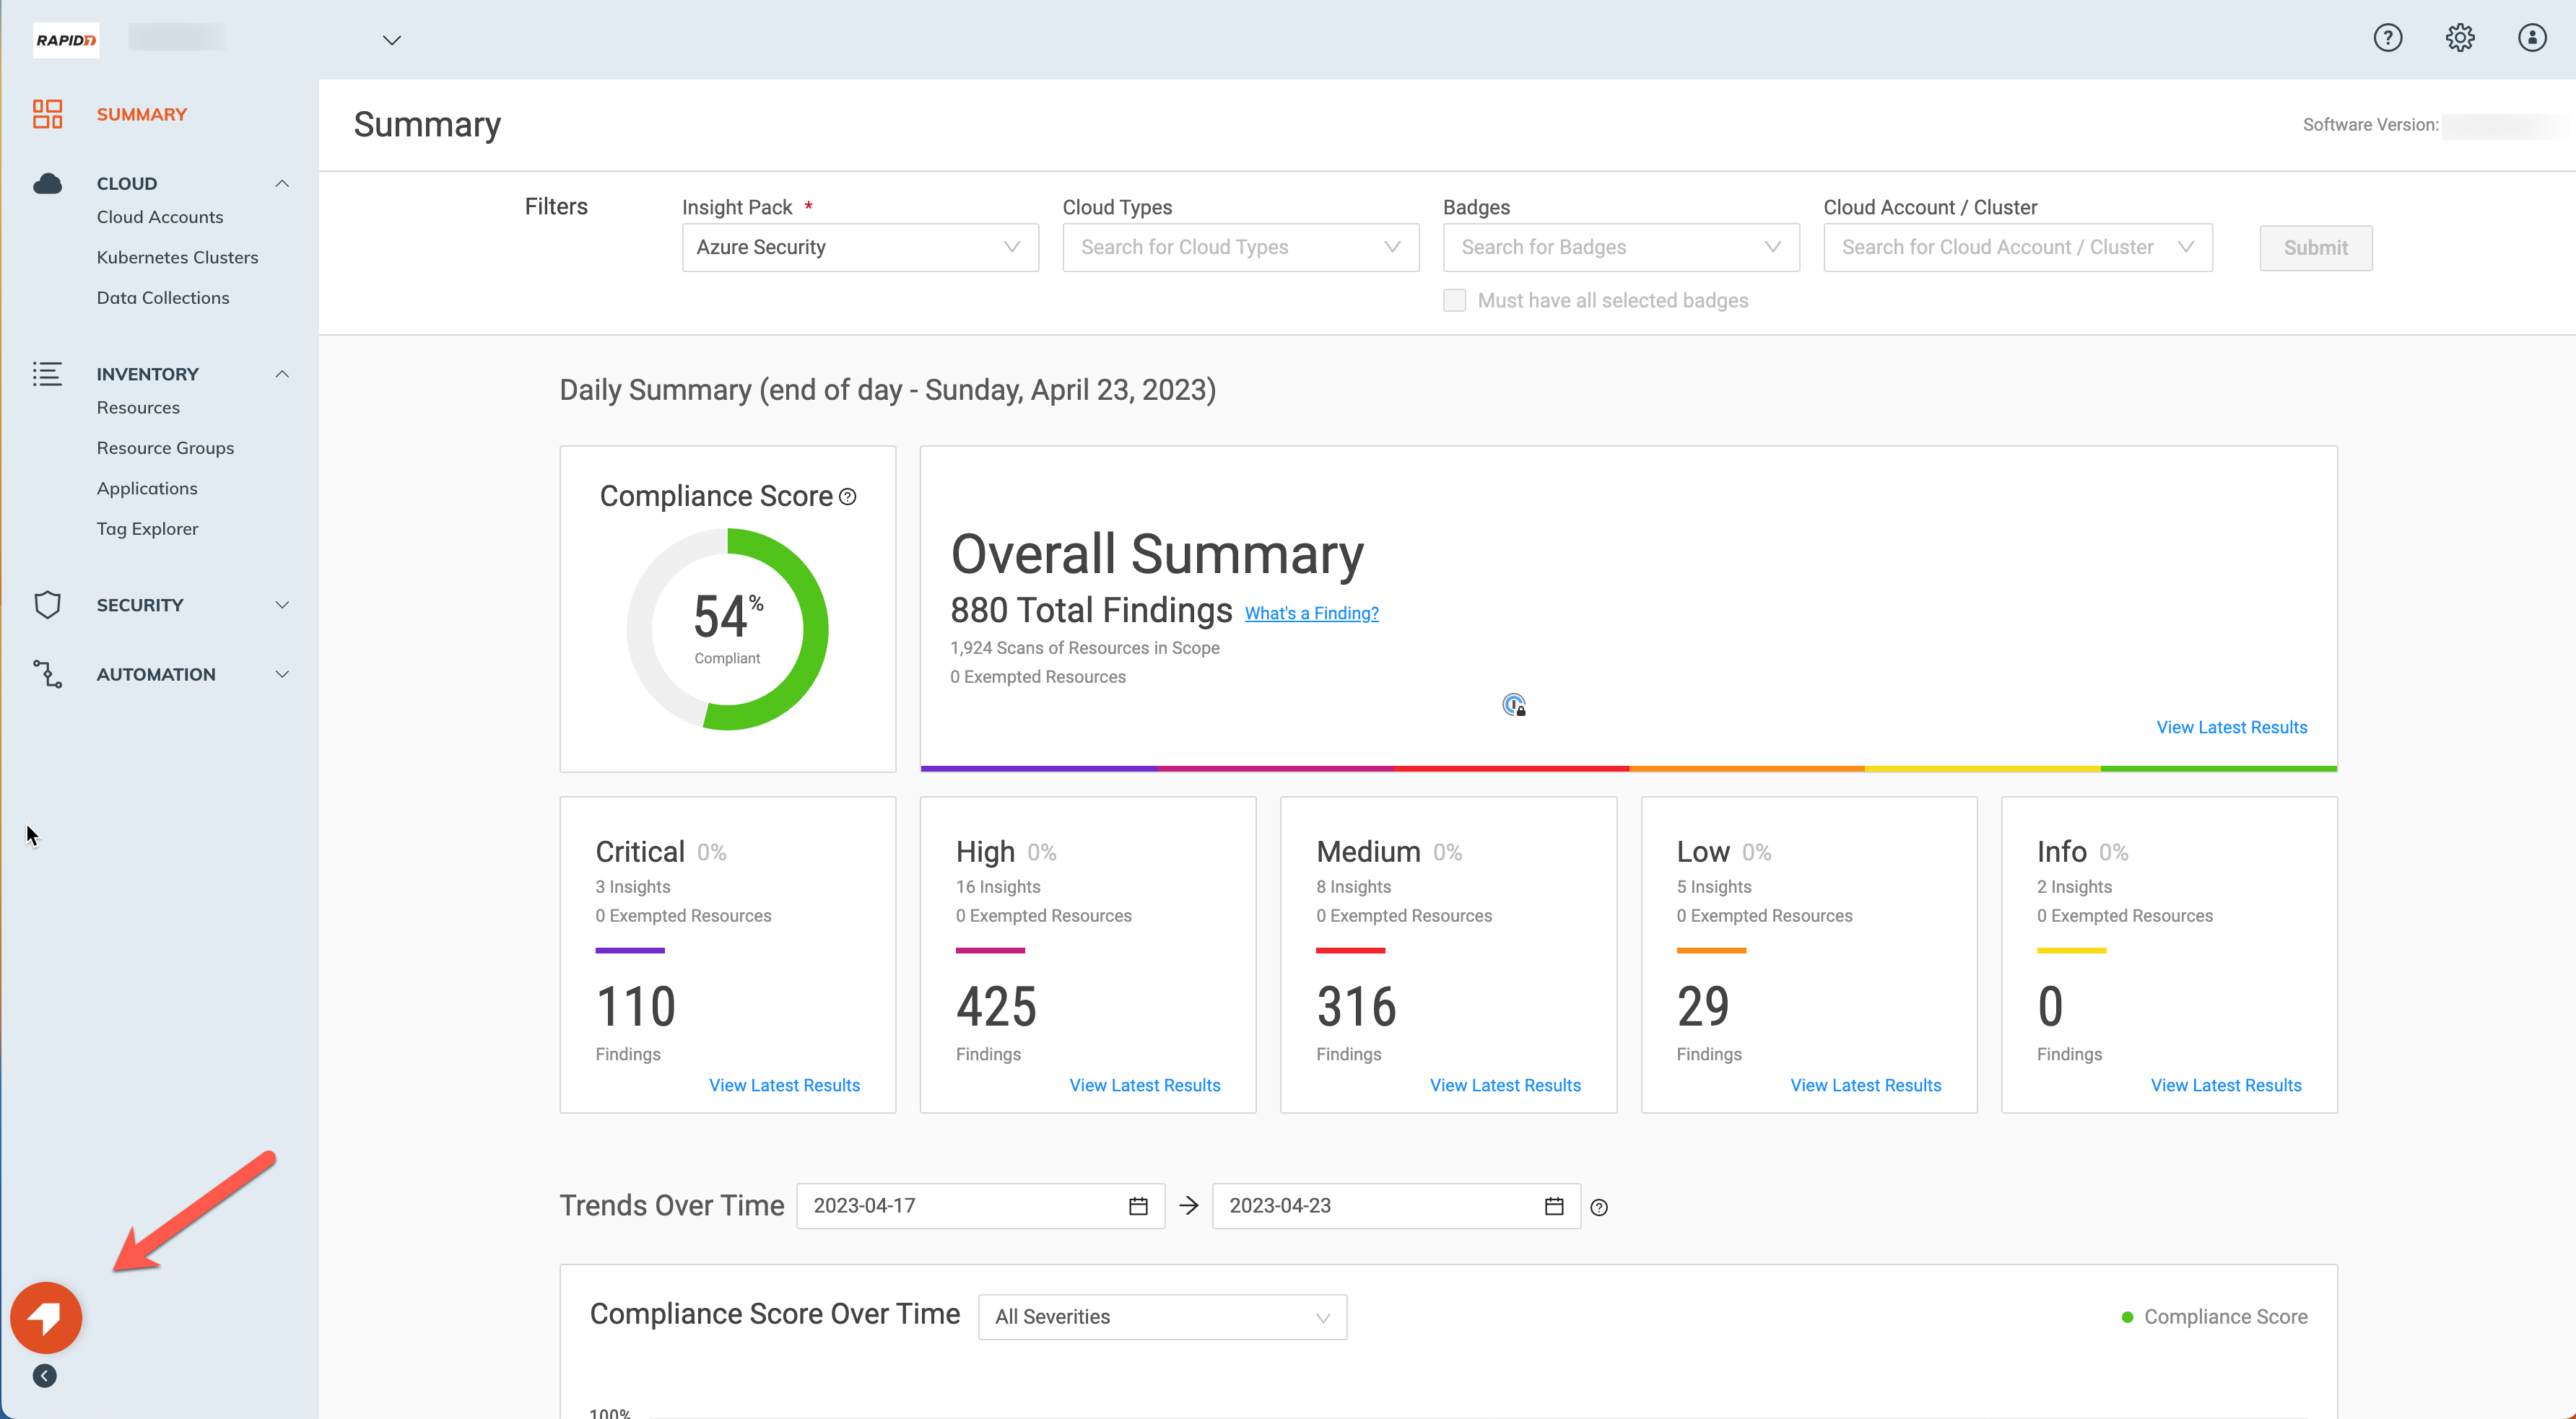Click the Security shield icon
The image size is (2576, 1419).
pyautogui.click(x=47, y=605)
